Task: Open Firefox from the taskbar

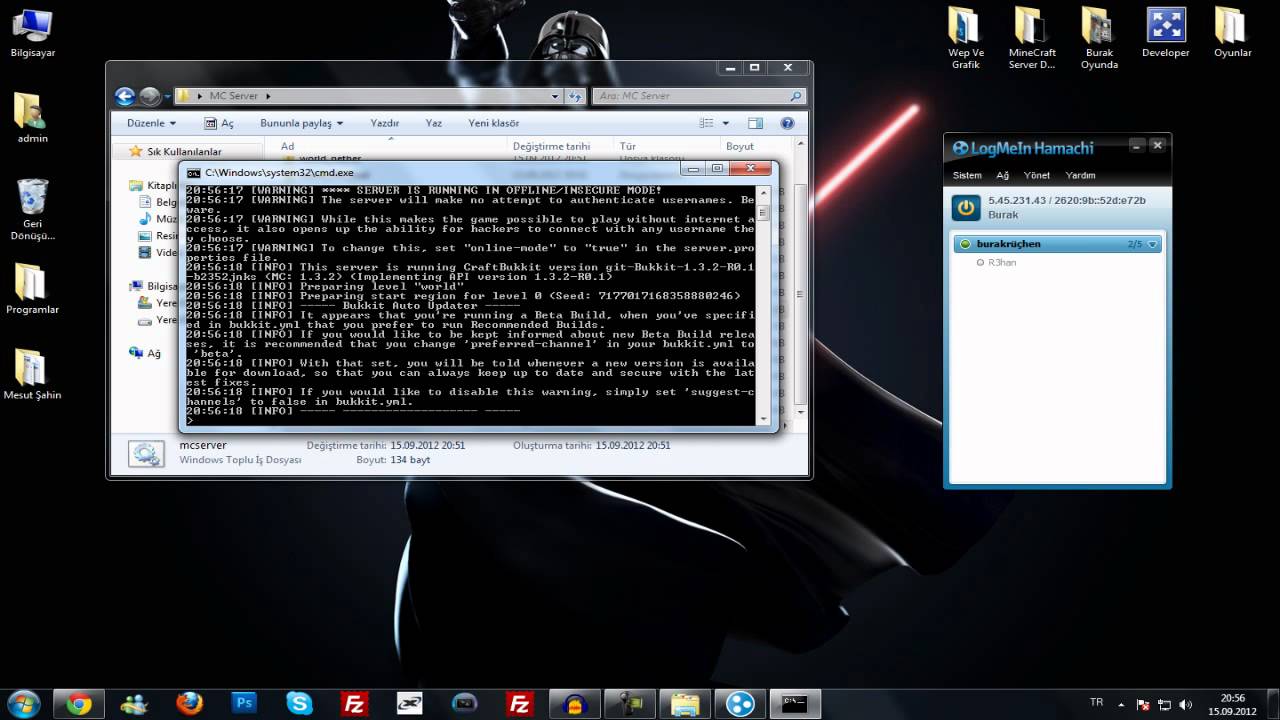Action: coord(189,704)
